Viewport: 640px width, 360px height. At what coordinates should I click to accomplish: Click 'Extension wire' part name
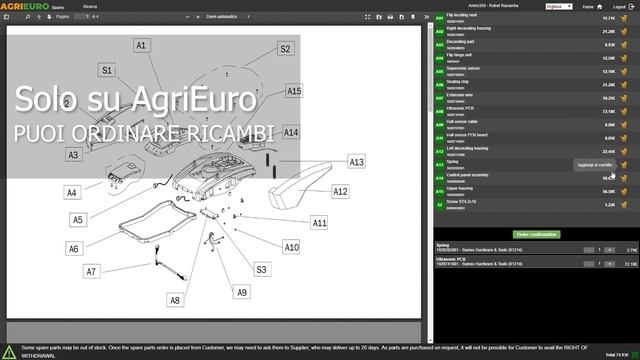459,95
